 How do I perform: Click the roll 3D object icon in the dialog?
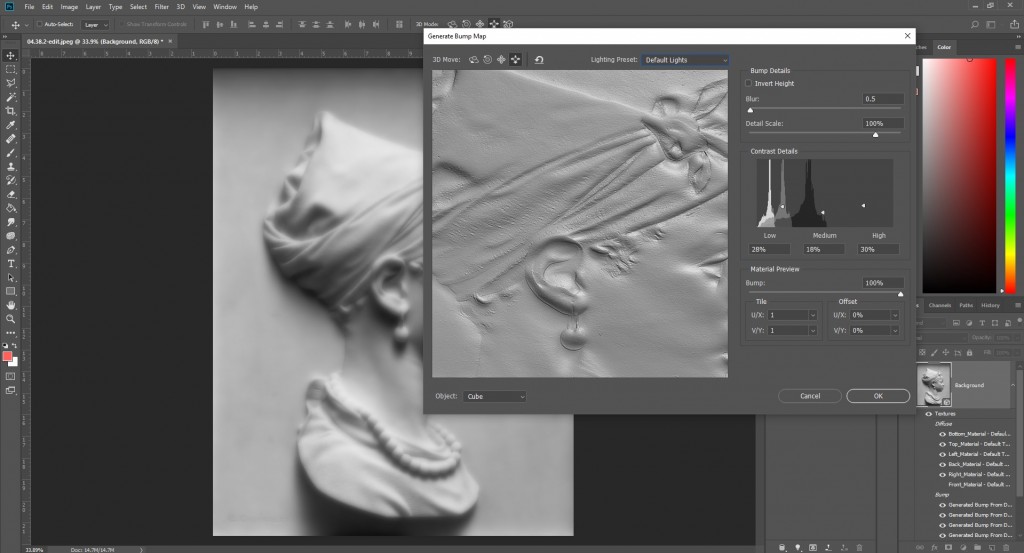click(487, 59)
